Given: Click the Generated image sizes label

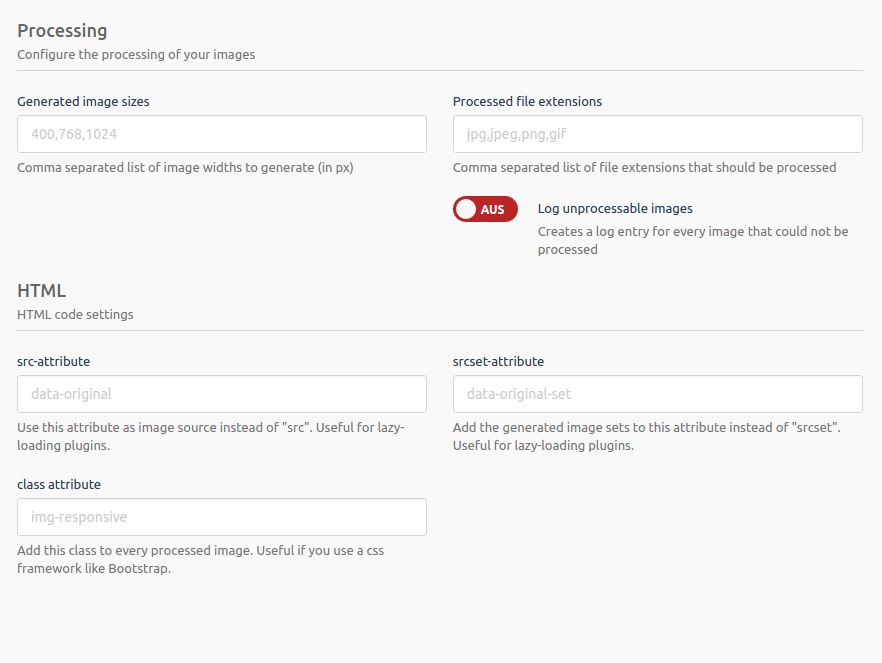Looking at the screenshot, I should pyautogui.click(x=83, y=101).
